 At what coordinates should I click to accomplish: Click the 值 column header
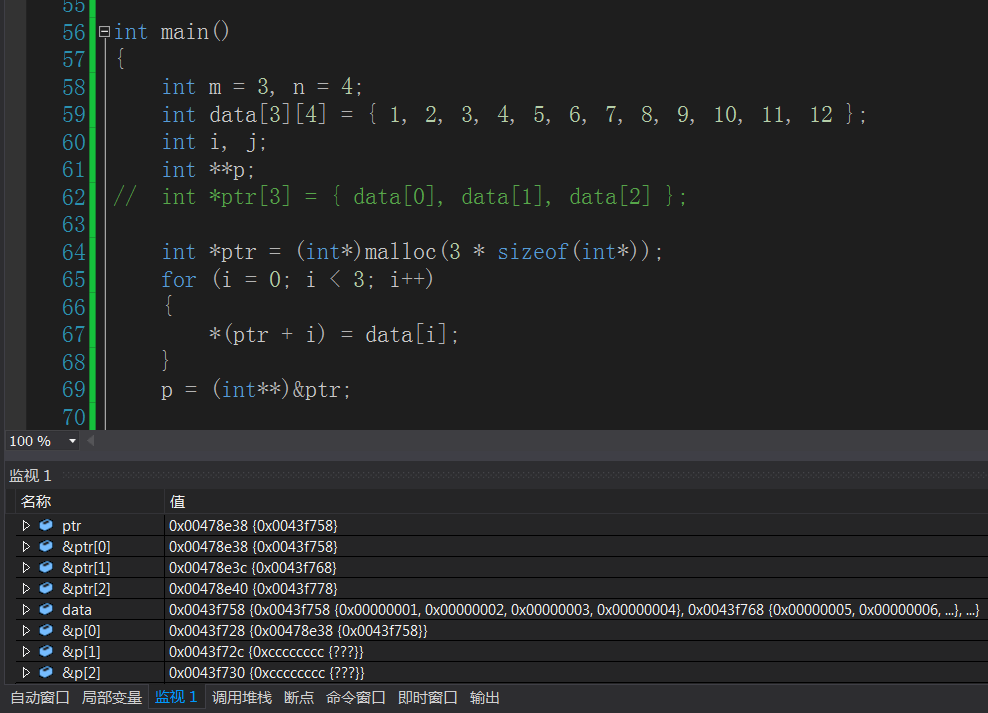point(576,501)
